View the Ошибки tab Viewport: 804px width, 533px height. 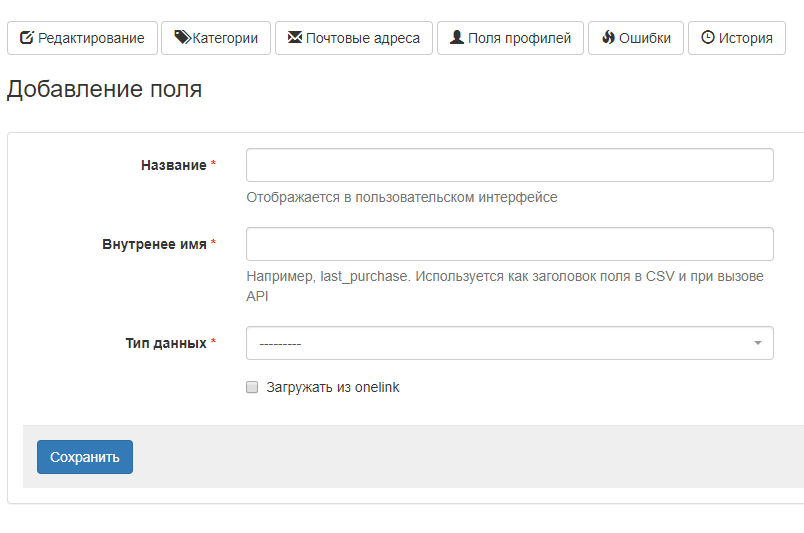click(x=636, y=38)
